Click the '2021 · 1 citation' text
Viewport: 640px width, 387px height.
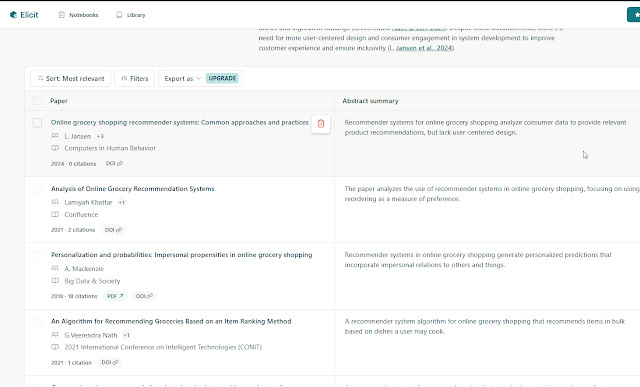[71, 363]
